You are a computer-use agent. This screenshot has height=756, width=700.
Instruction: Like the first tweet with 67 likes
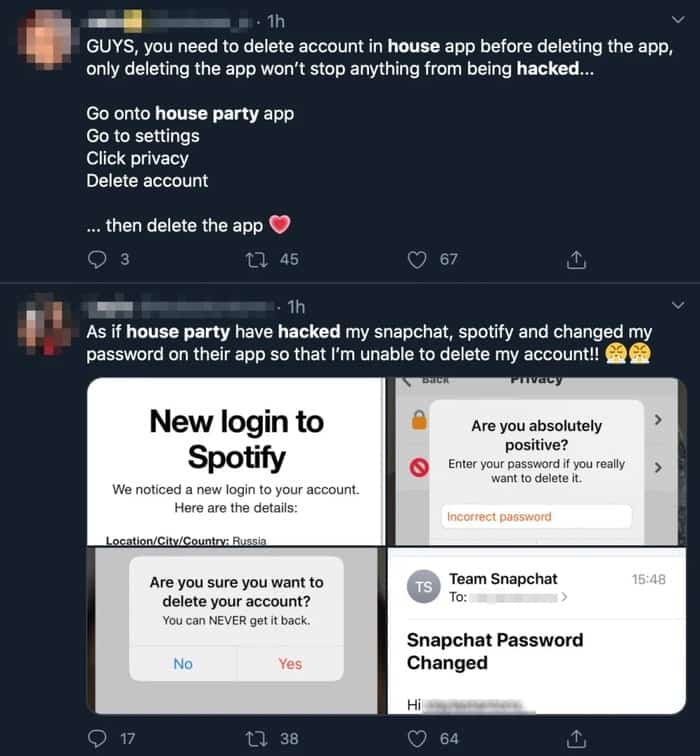pyautogui.click(x=417, y=260)
